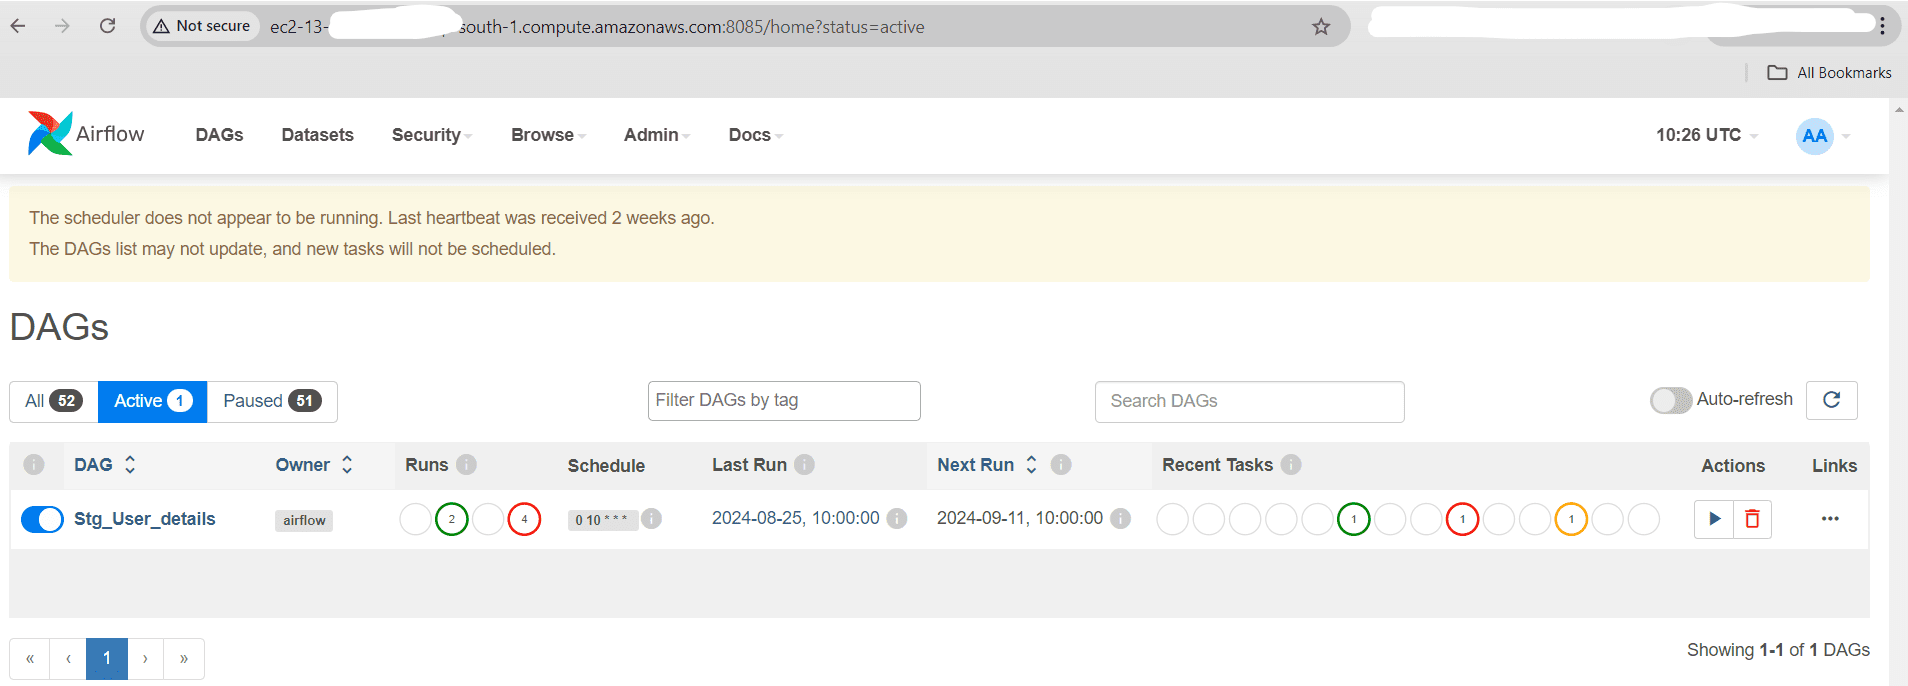Open the Stg_User_details DAG link

coord(145,519)
